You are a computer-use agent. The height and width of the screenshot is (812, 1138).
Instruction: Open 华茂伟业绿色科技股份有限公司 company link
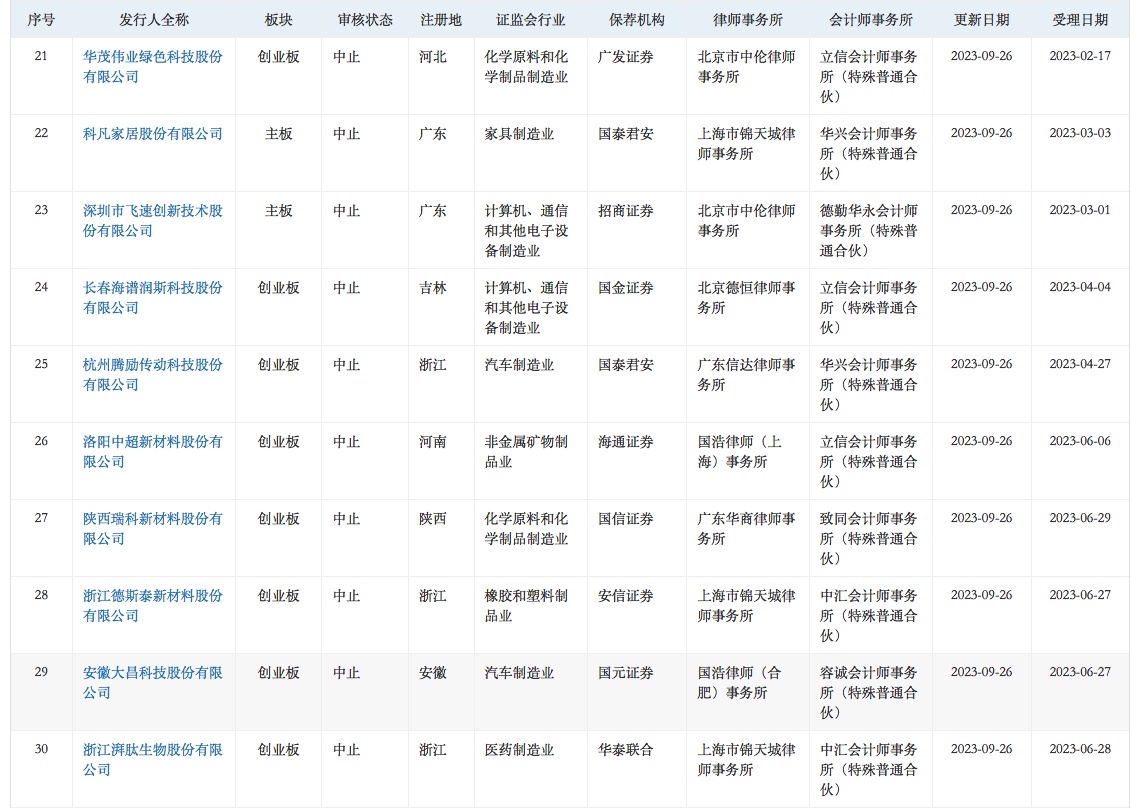152,67
